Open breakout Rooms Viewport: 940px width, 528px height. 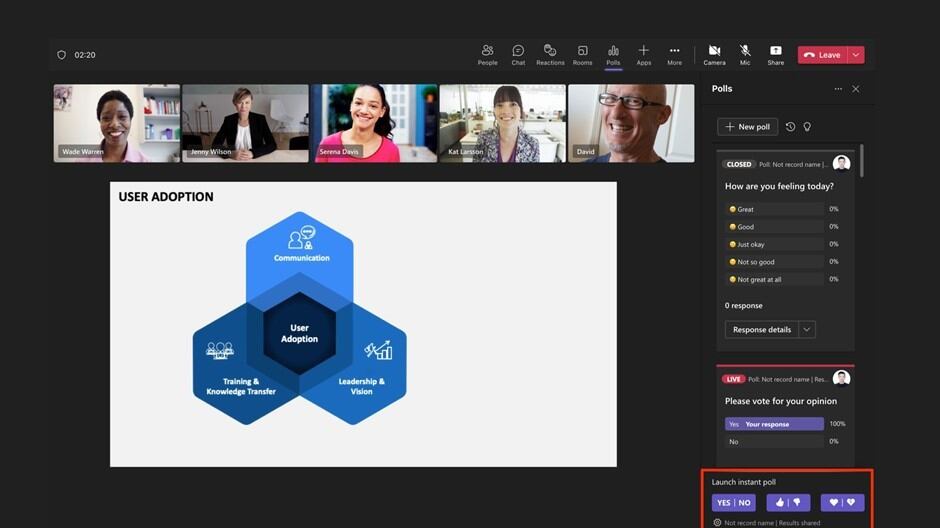(x=583, y=55)
